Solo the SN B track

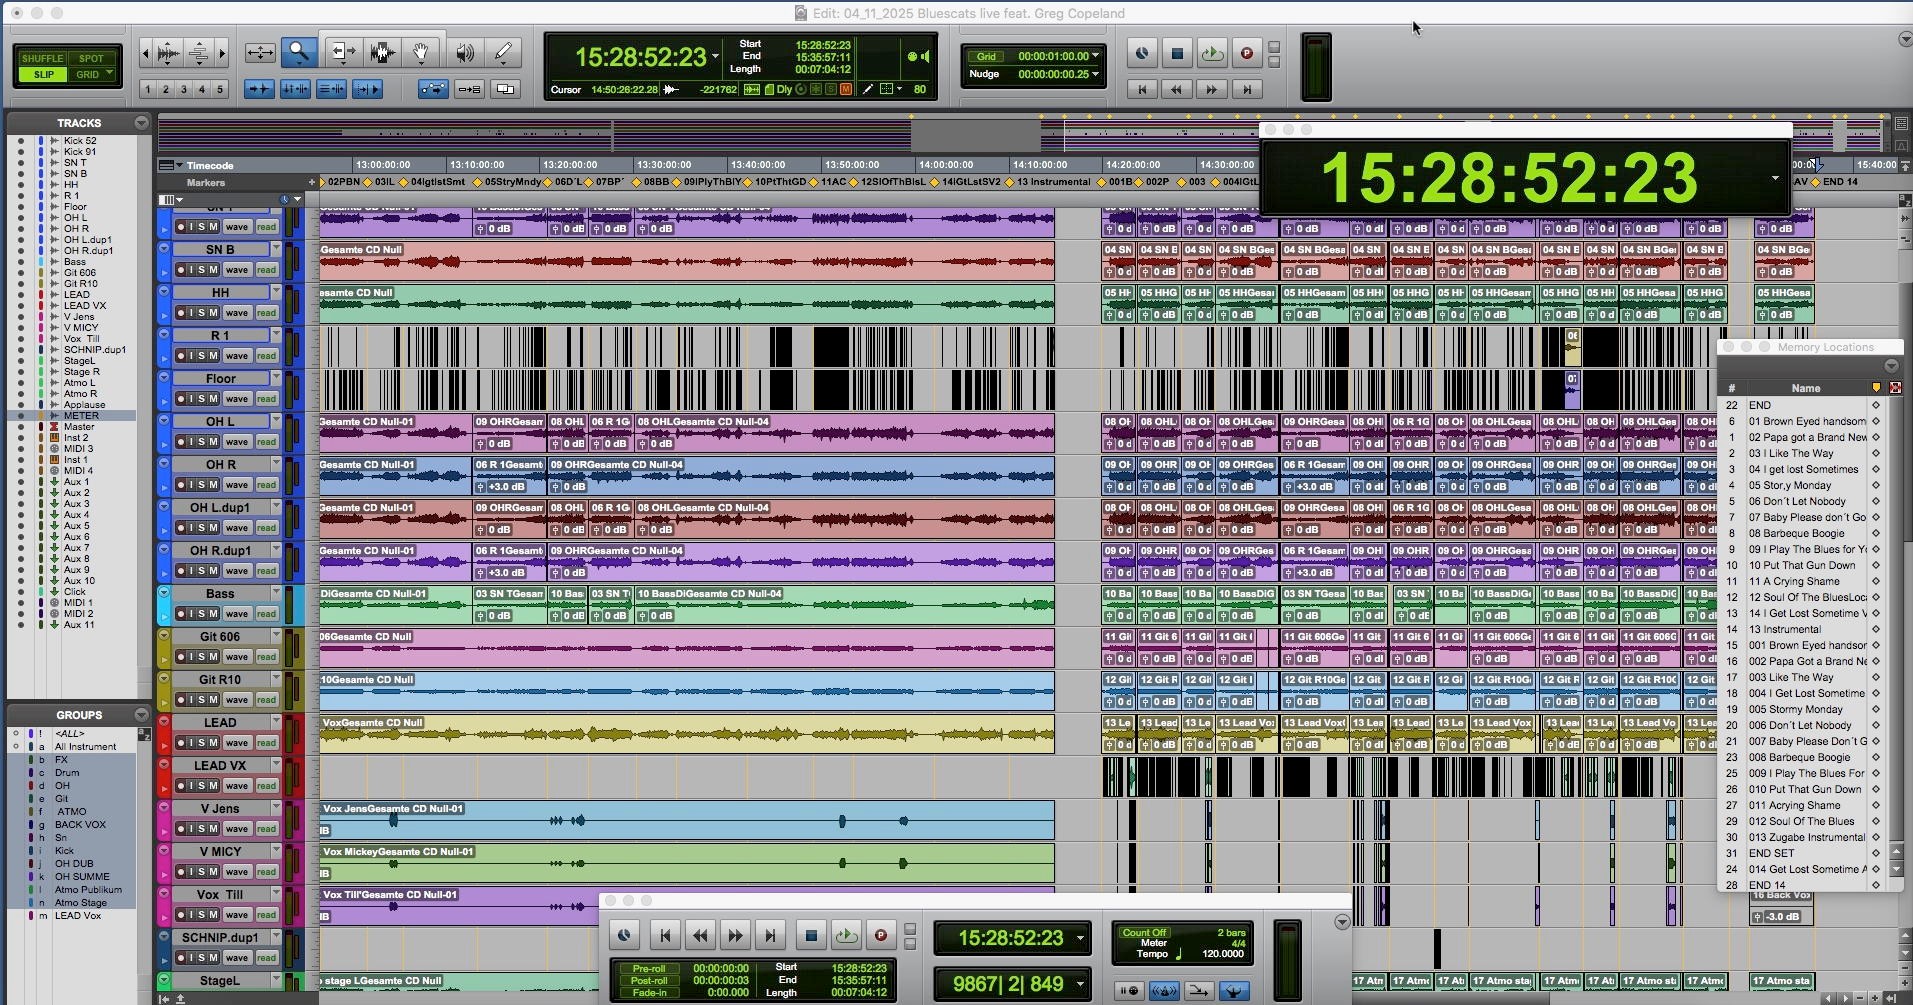point(201,270)
